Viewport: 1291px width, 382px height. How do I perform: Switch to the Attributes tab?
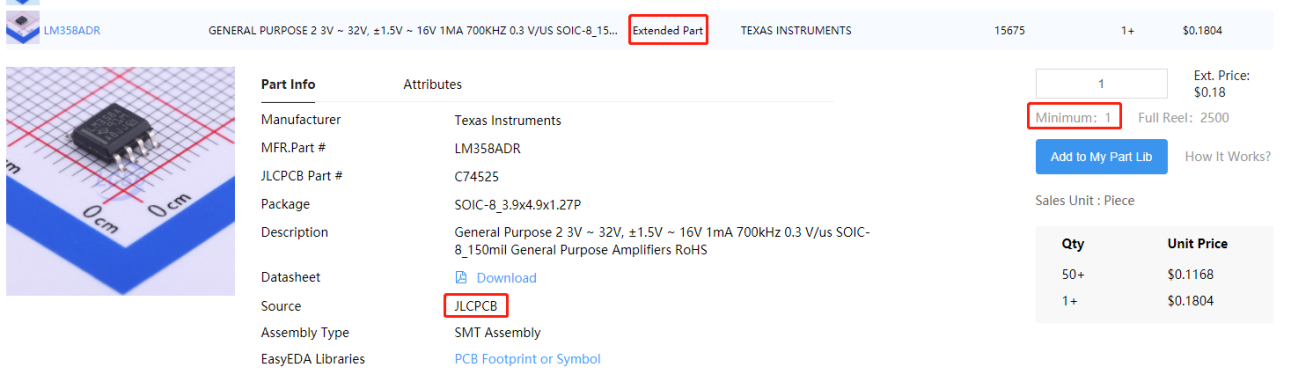(x=432, y=85)
